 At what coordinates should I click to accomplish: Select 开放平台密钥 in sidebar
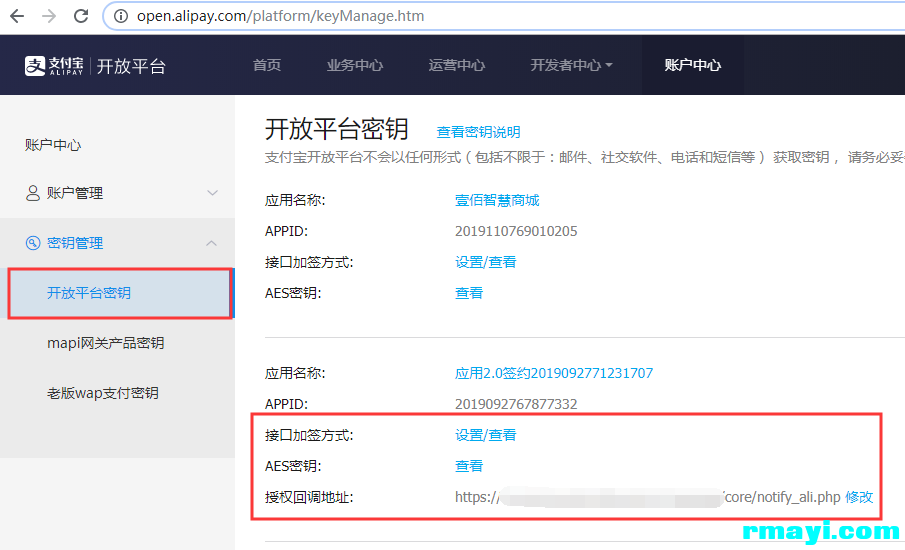120,293
